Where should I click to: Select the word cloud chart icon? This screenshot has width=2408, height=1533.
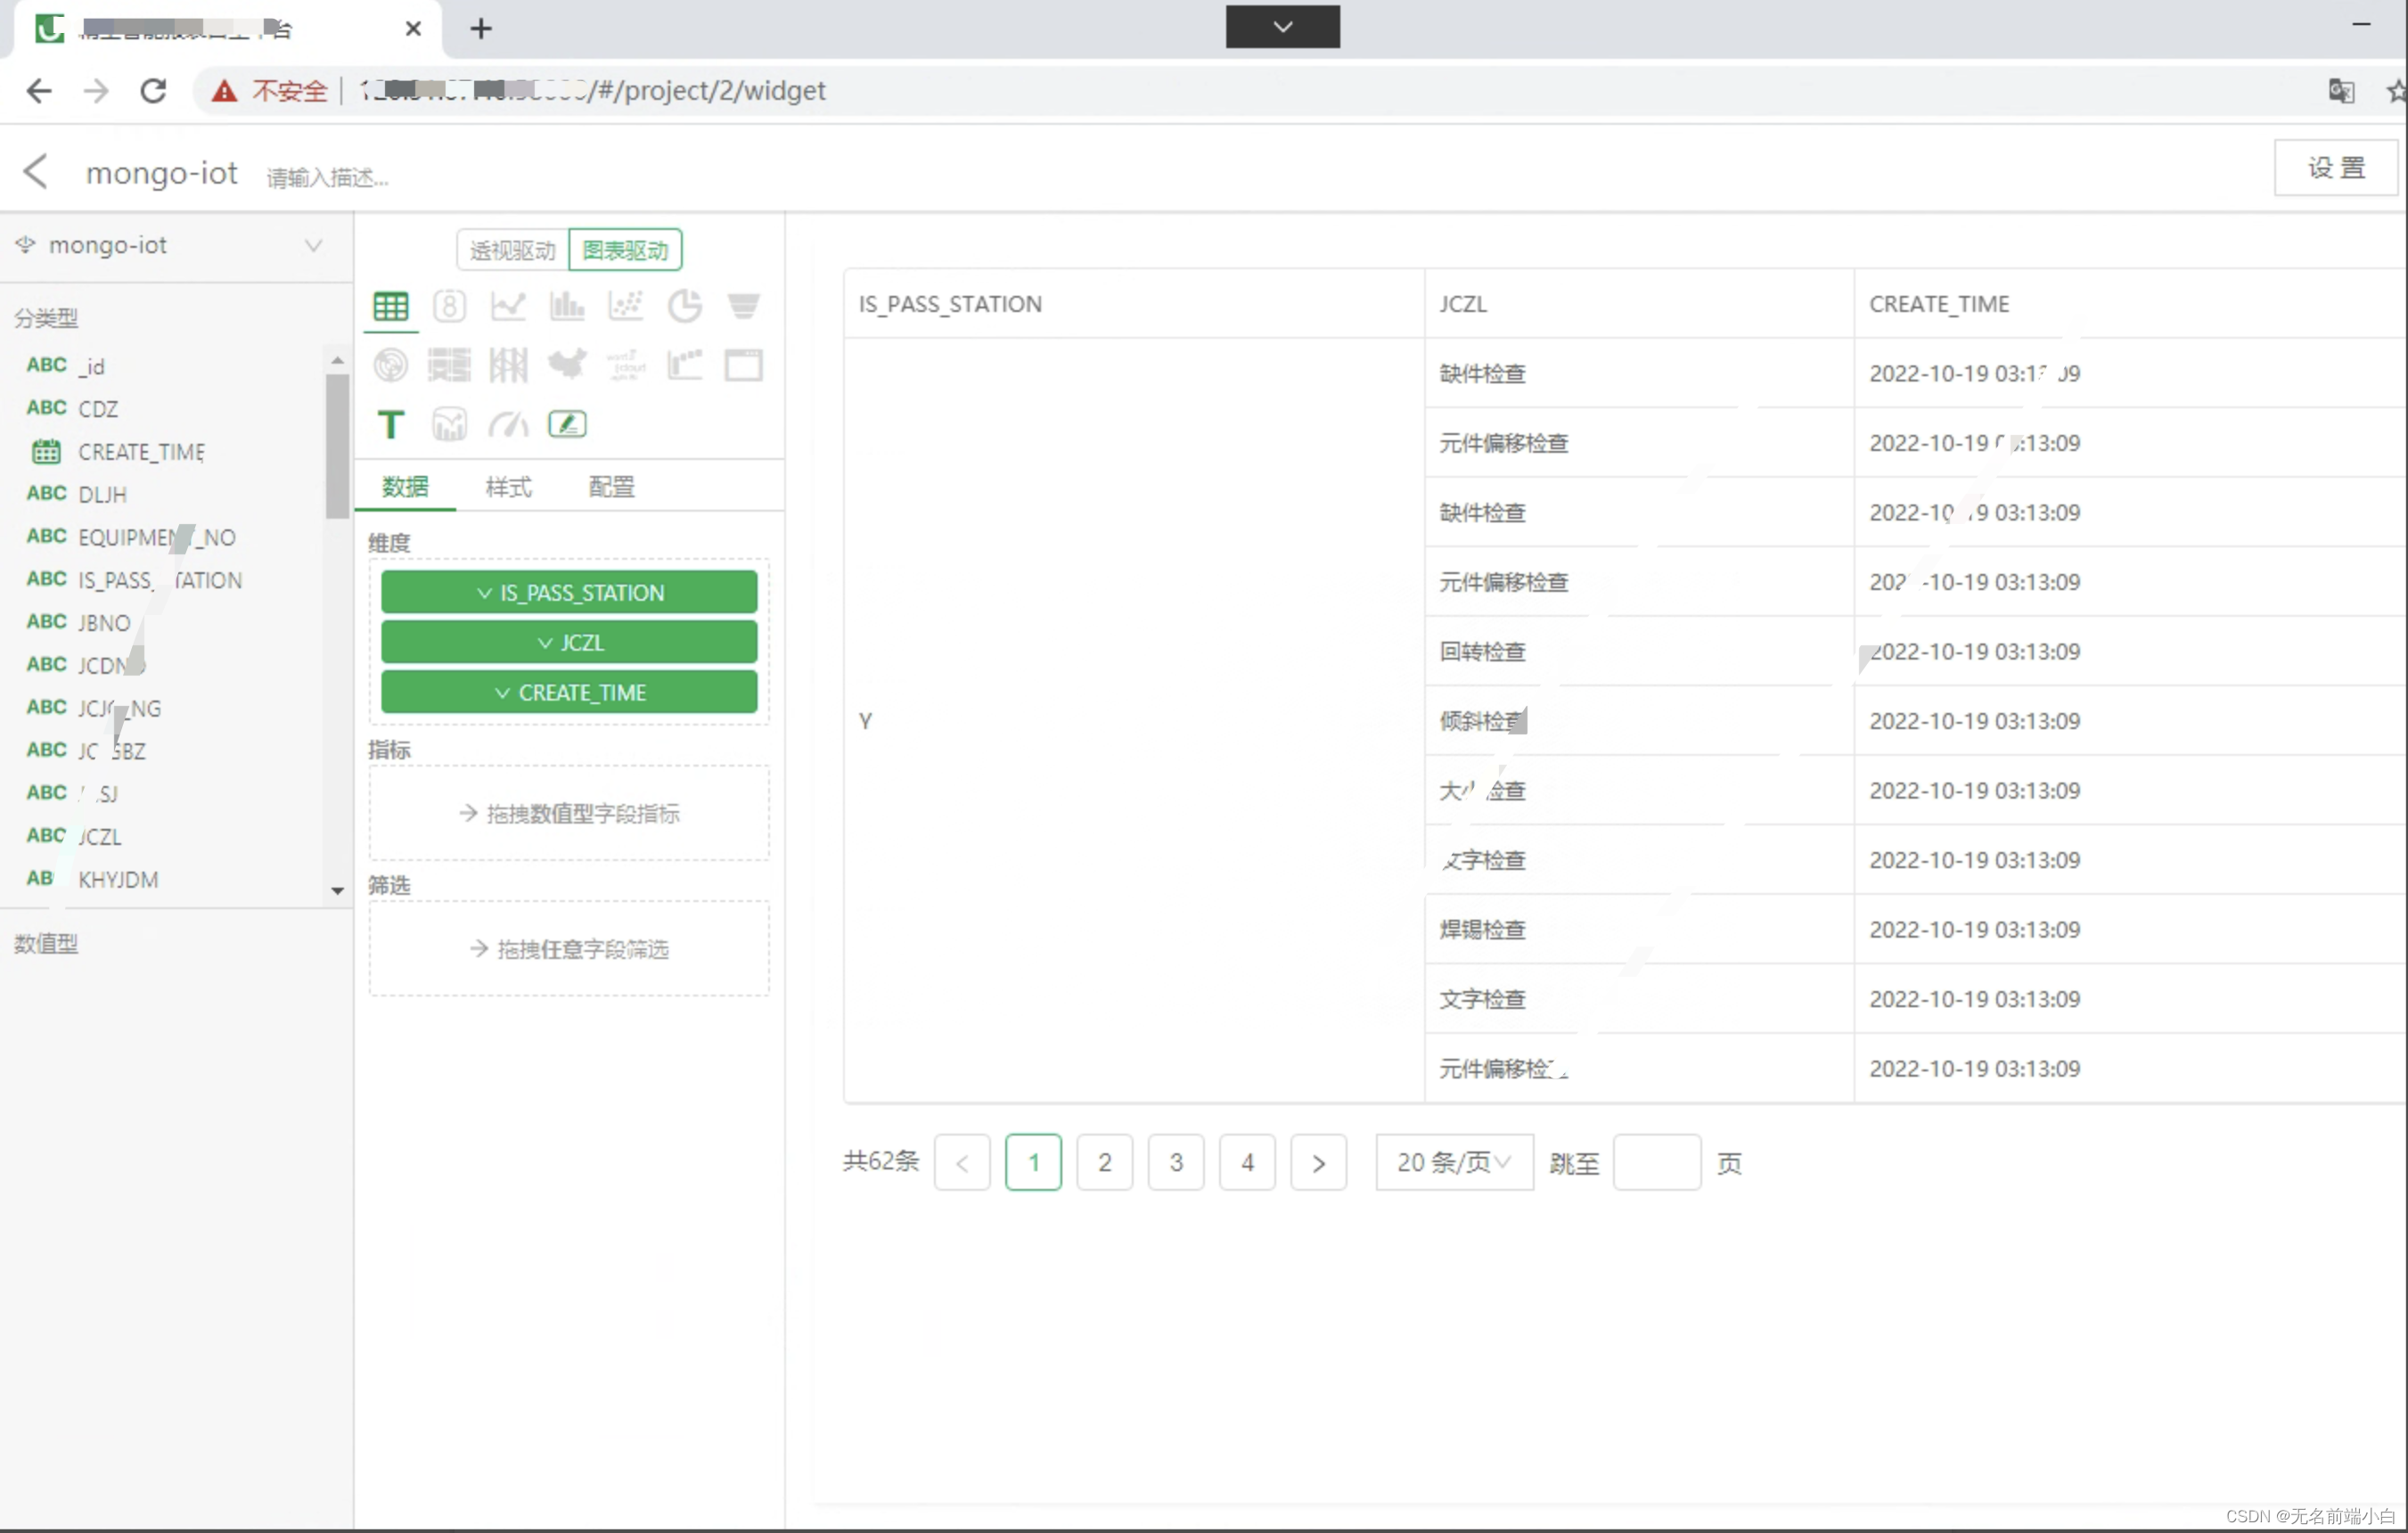(x=626, y=365)
